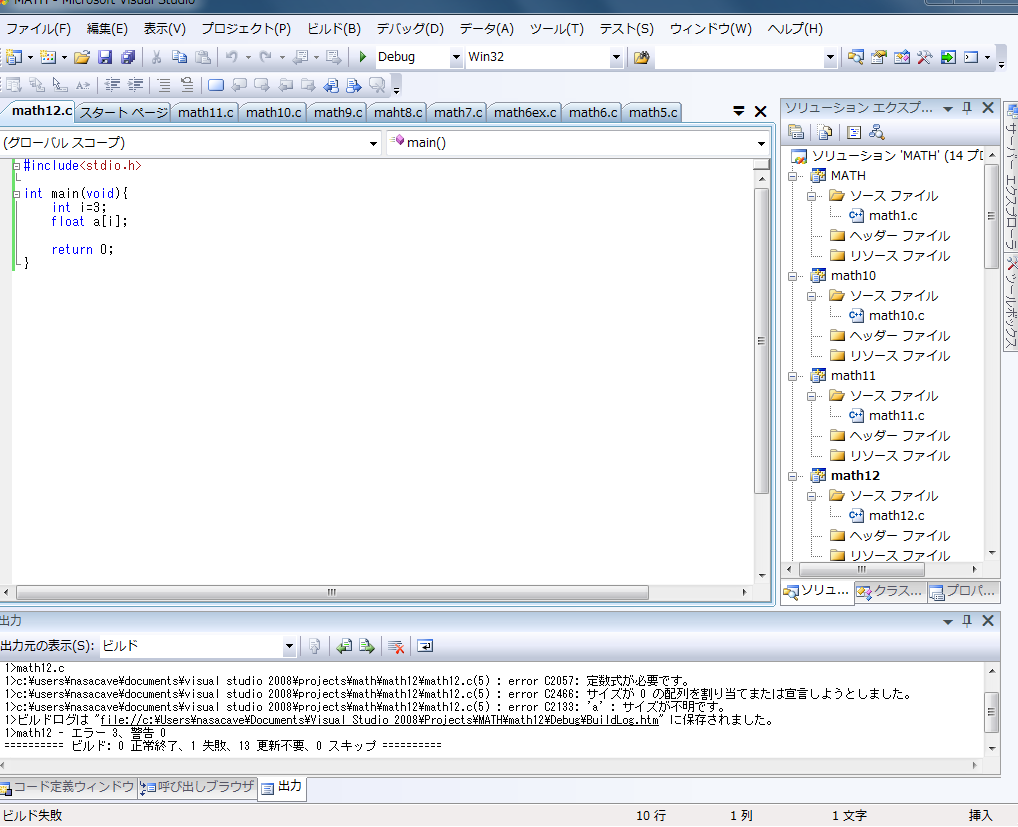
Task: Click the Start Page green arrow icon
Action: (948, 57)
